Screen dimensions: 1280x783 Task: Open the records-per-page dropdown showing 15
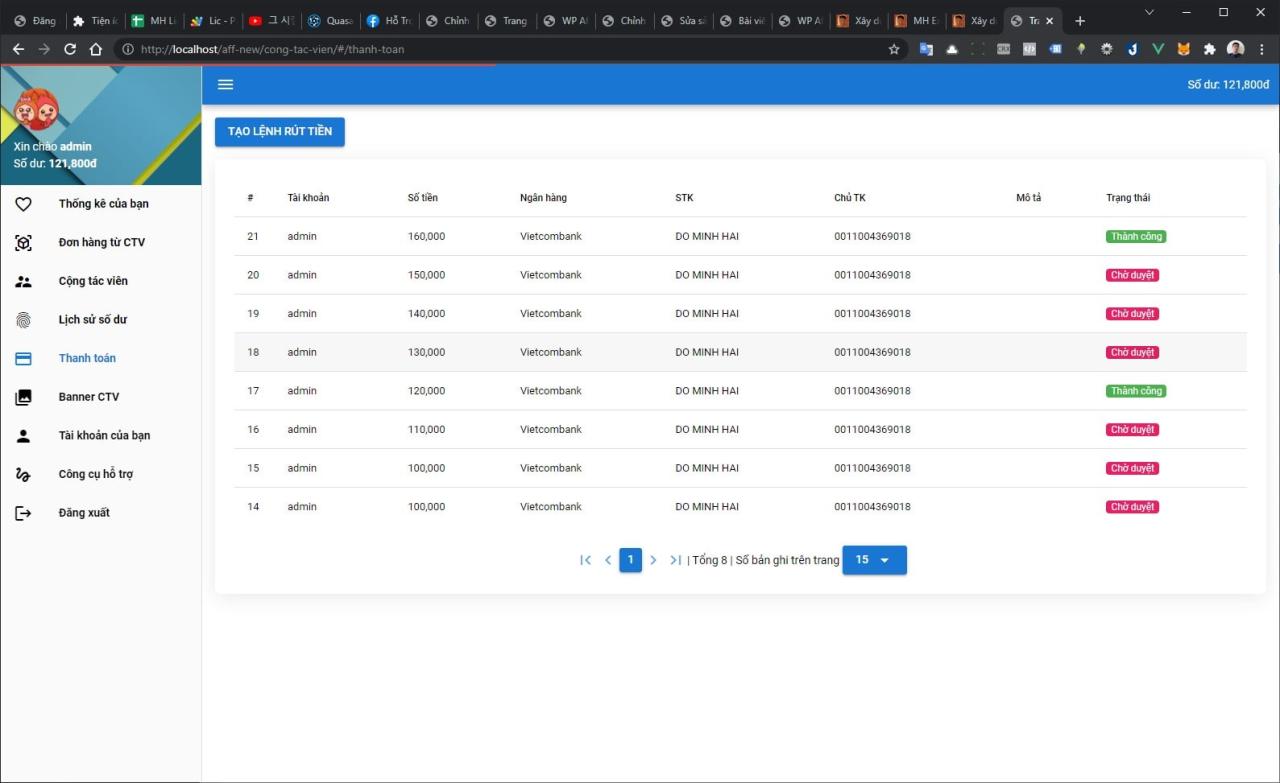coord(874,560)
